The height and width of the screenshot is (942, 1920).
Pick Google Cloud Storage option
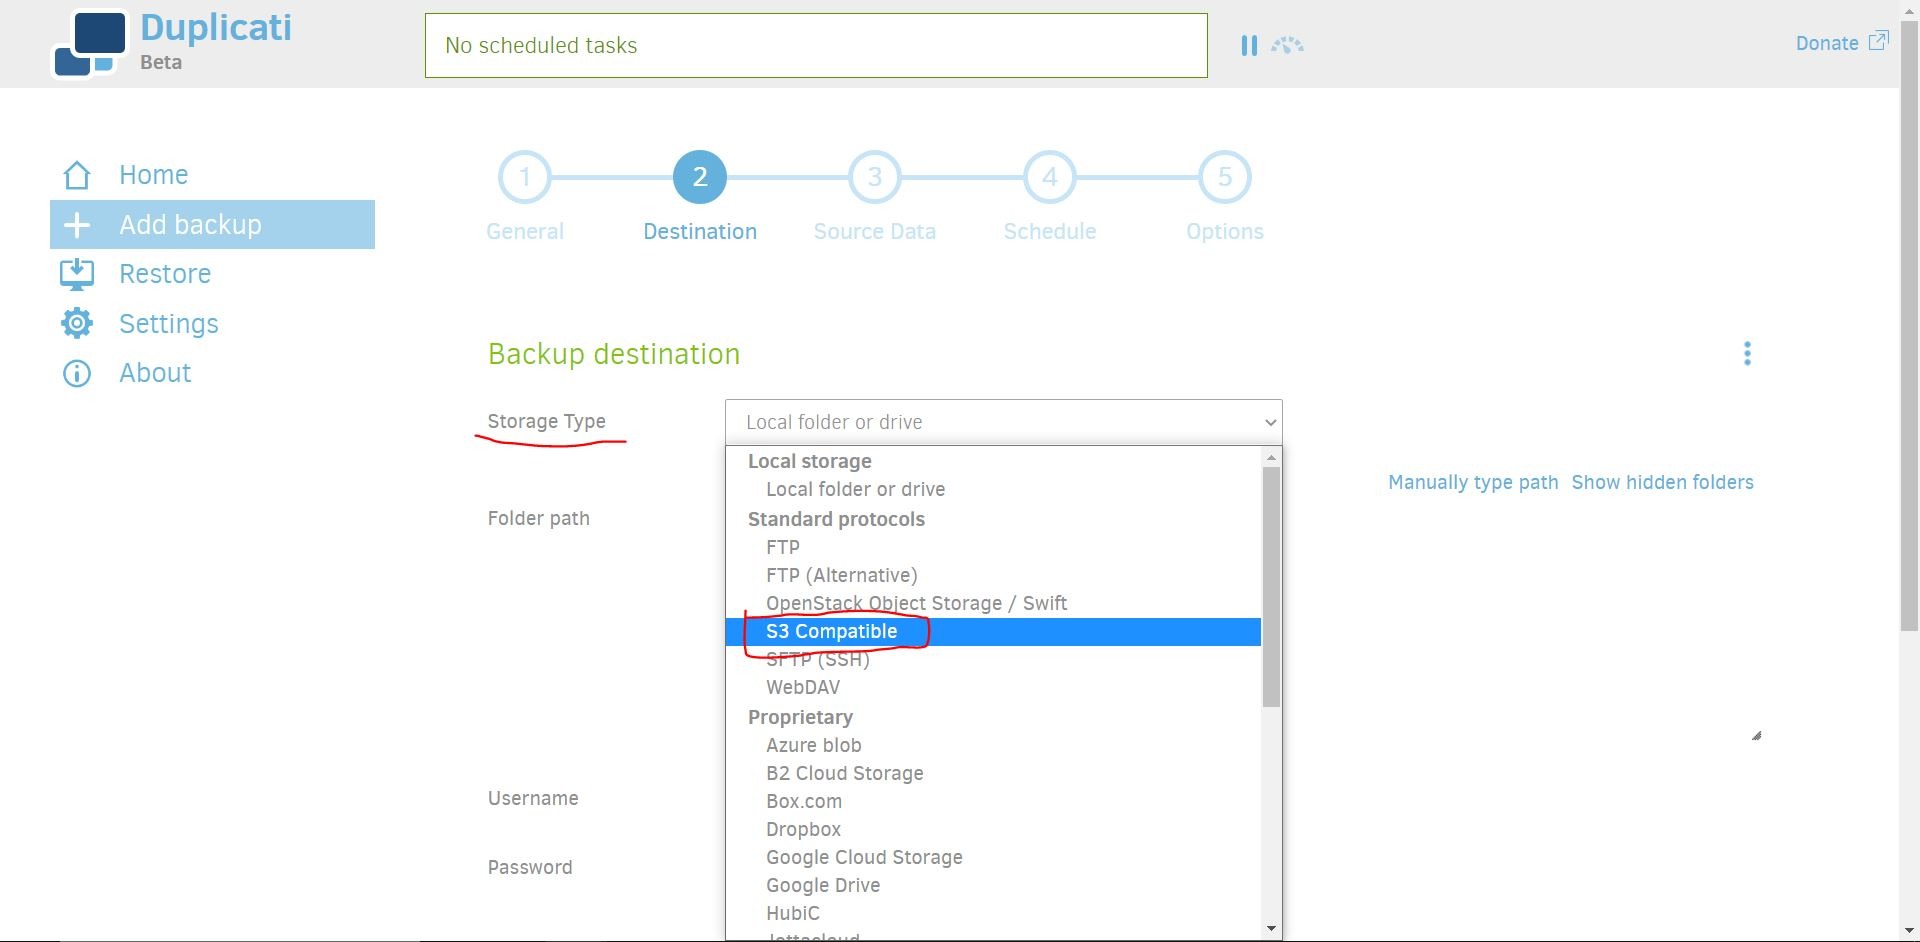[x=993, y=857]
